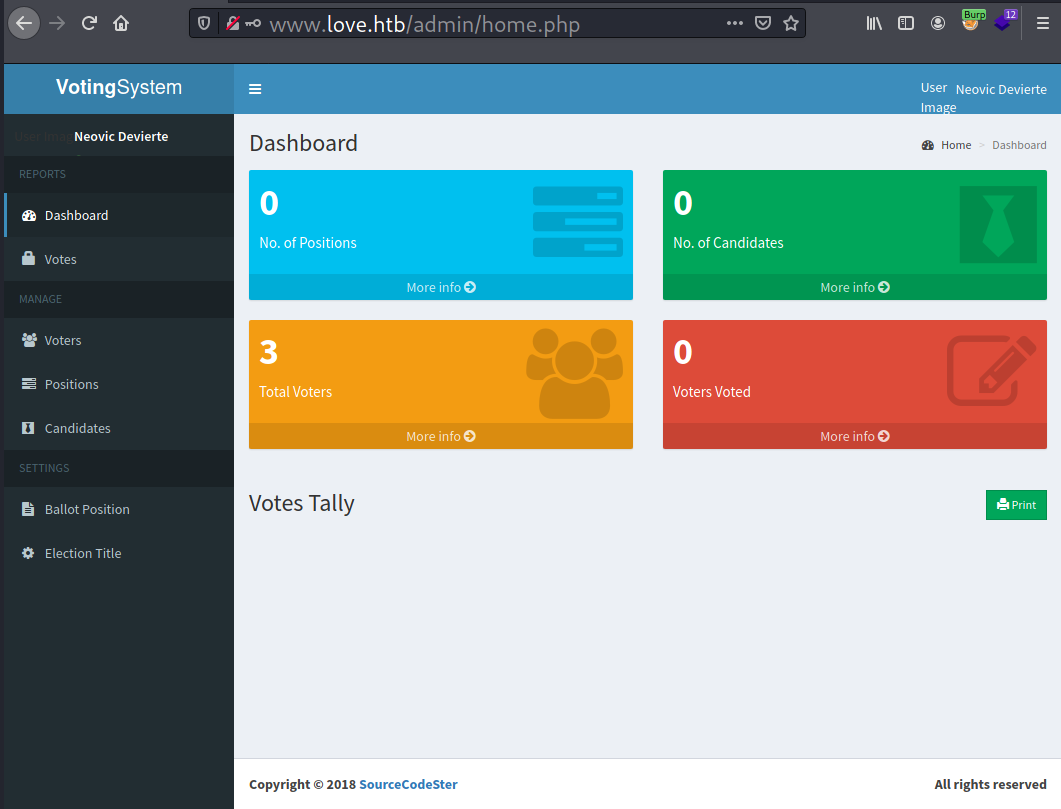Viewport: 1061px width, 809px height.
Task: Open the SourceCodeSter footer link
Action: click(x=408, y=784)
